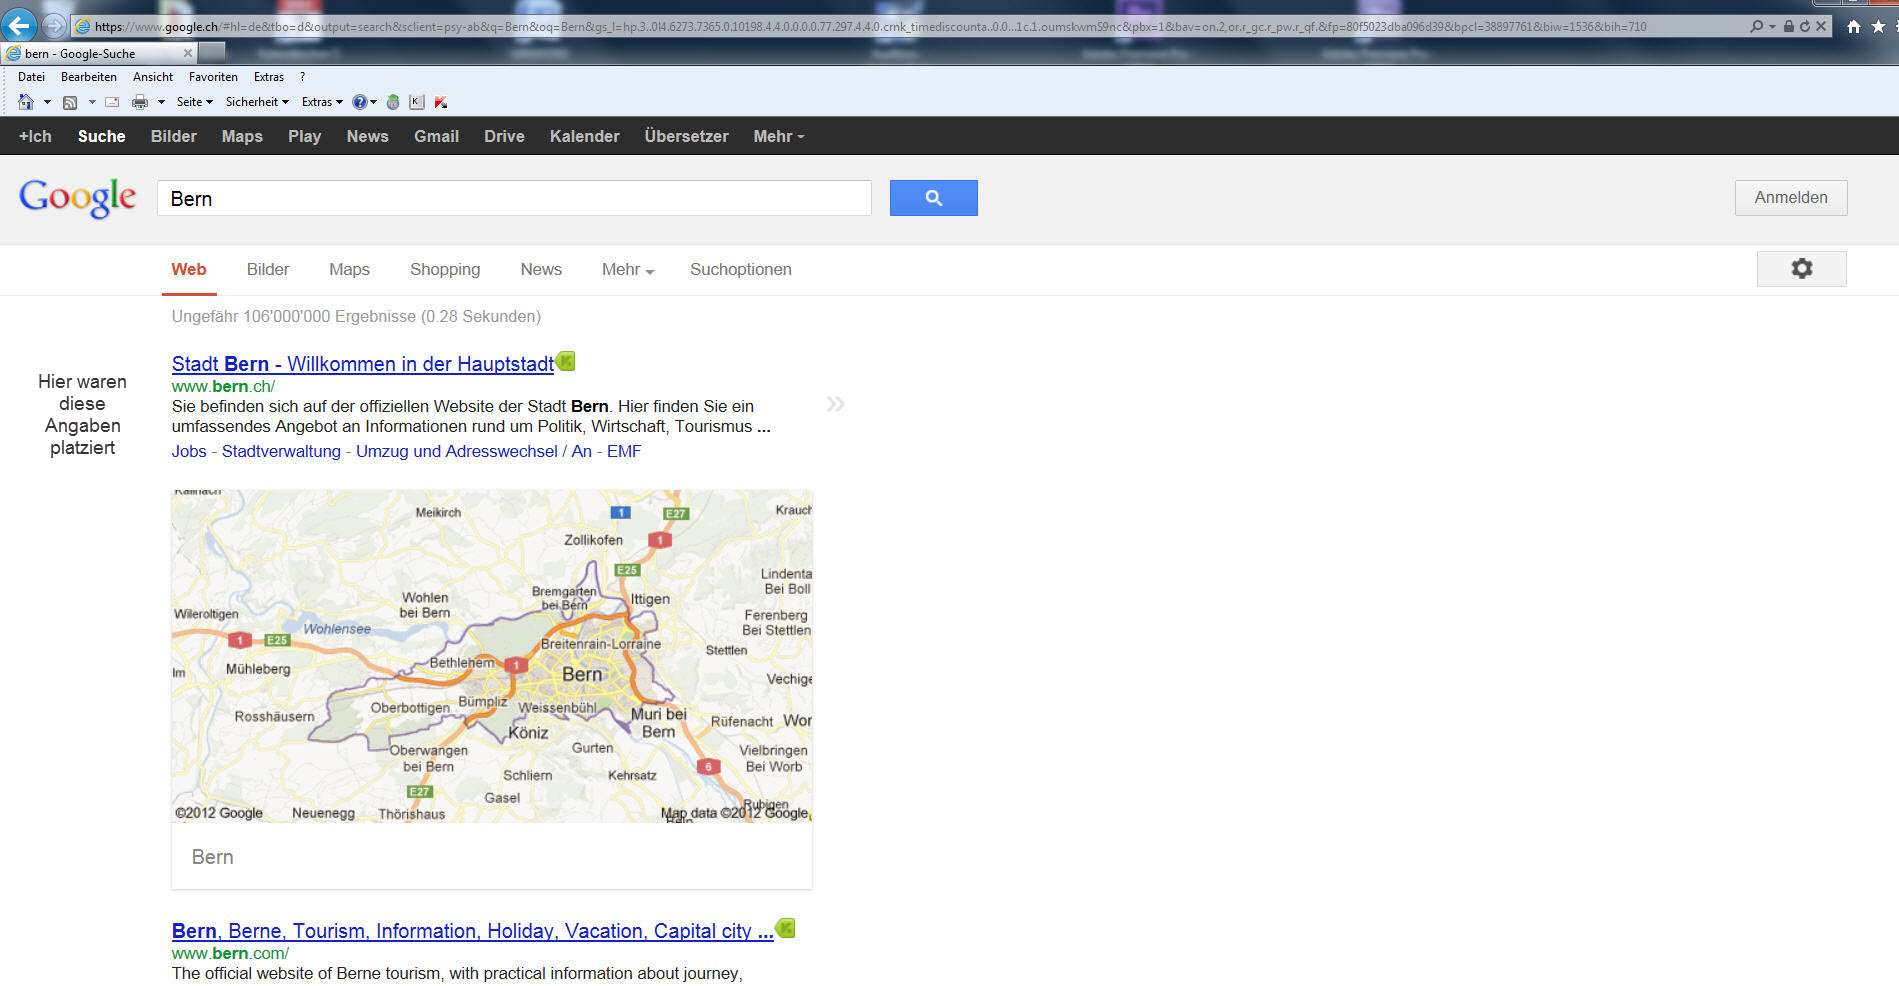The image size is (1899, 986).
Task: Open the Sicherheit dropdown in command bar
Action: (x=257, y=102)
